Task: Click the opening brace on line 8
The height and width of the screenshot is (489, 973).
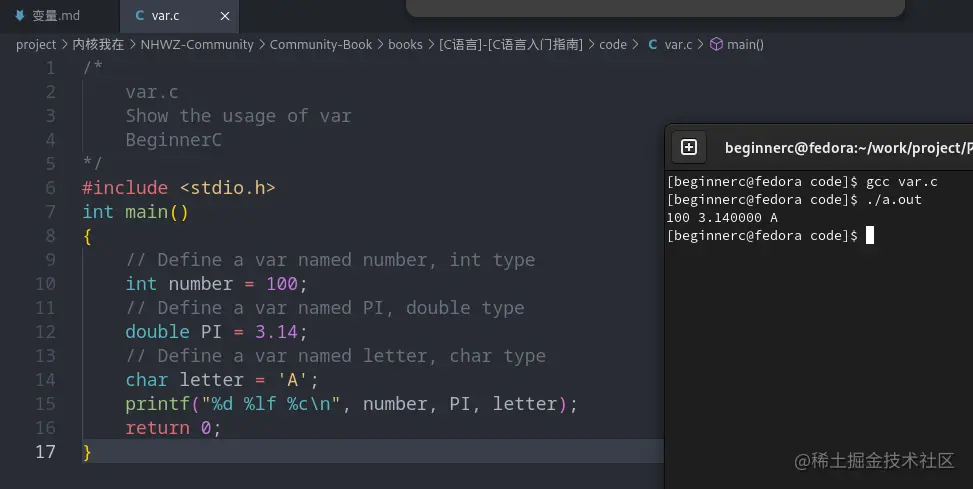Action: tap(87, 236)
